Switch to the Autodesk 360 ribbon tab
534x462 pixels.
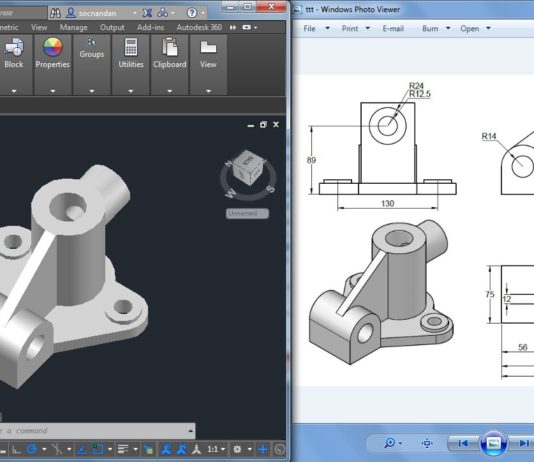coord(199,27)
